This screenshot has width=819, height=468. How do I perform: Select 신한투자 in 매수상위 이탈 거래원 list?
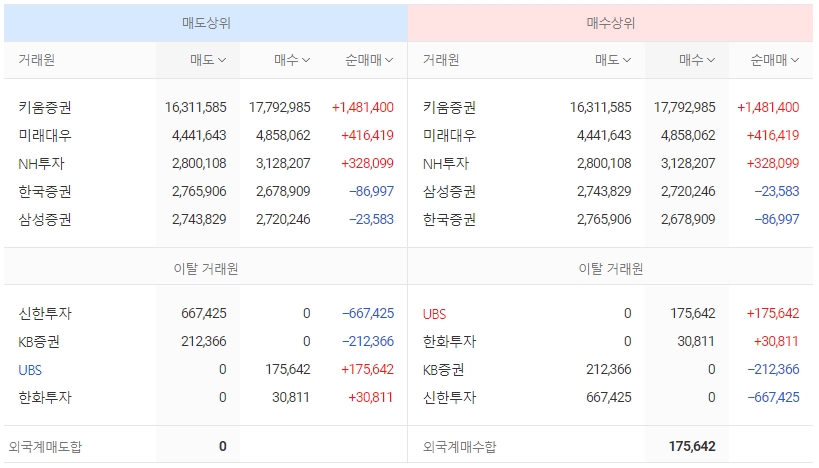(449, 397)
